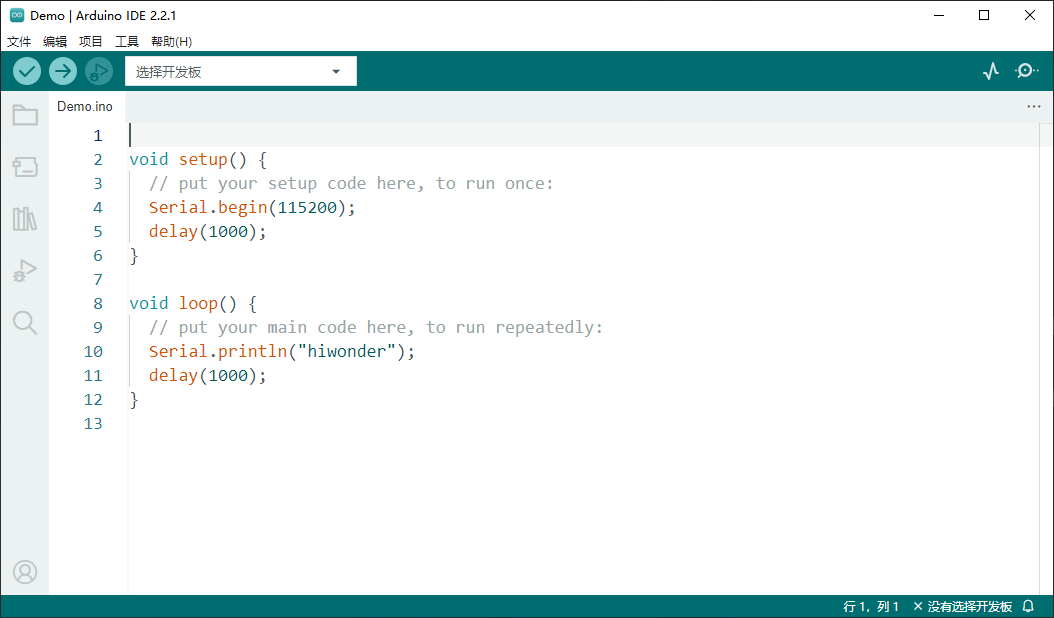Open the 文件 menu
1054x618 pixels.
pyautogui.click(x=19, y=42)
